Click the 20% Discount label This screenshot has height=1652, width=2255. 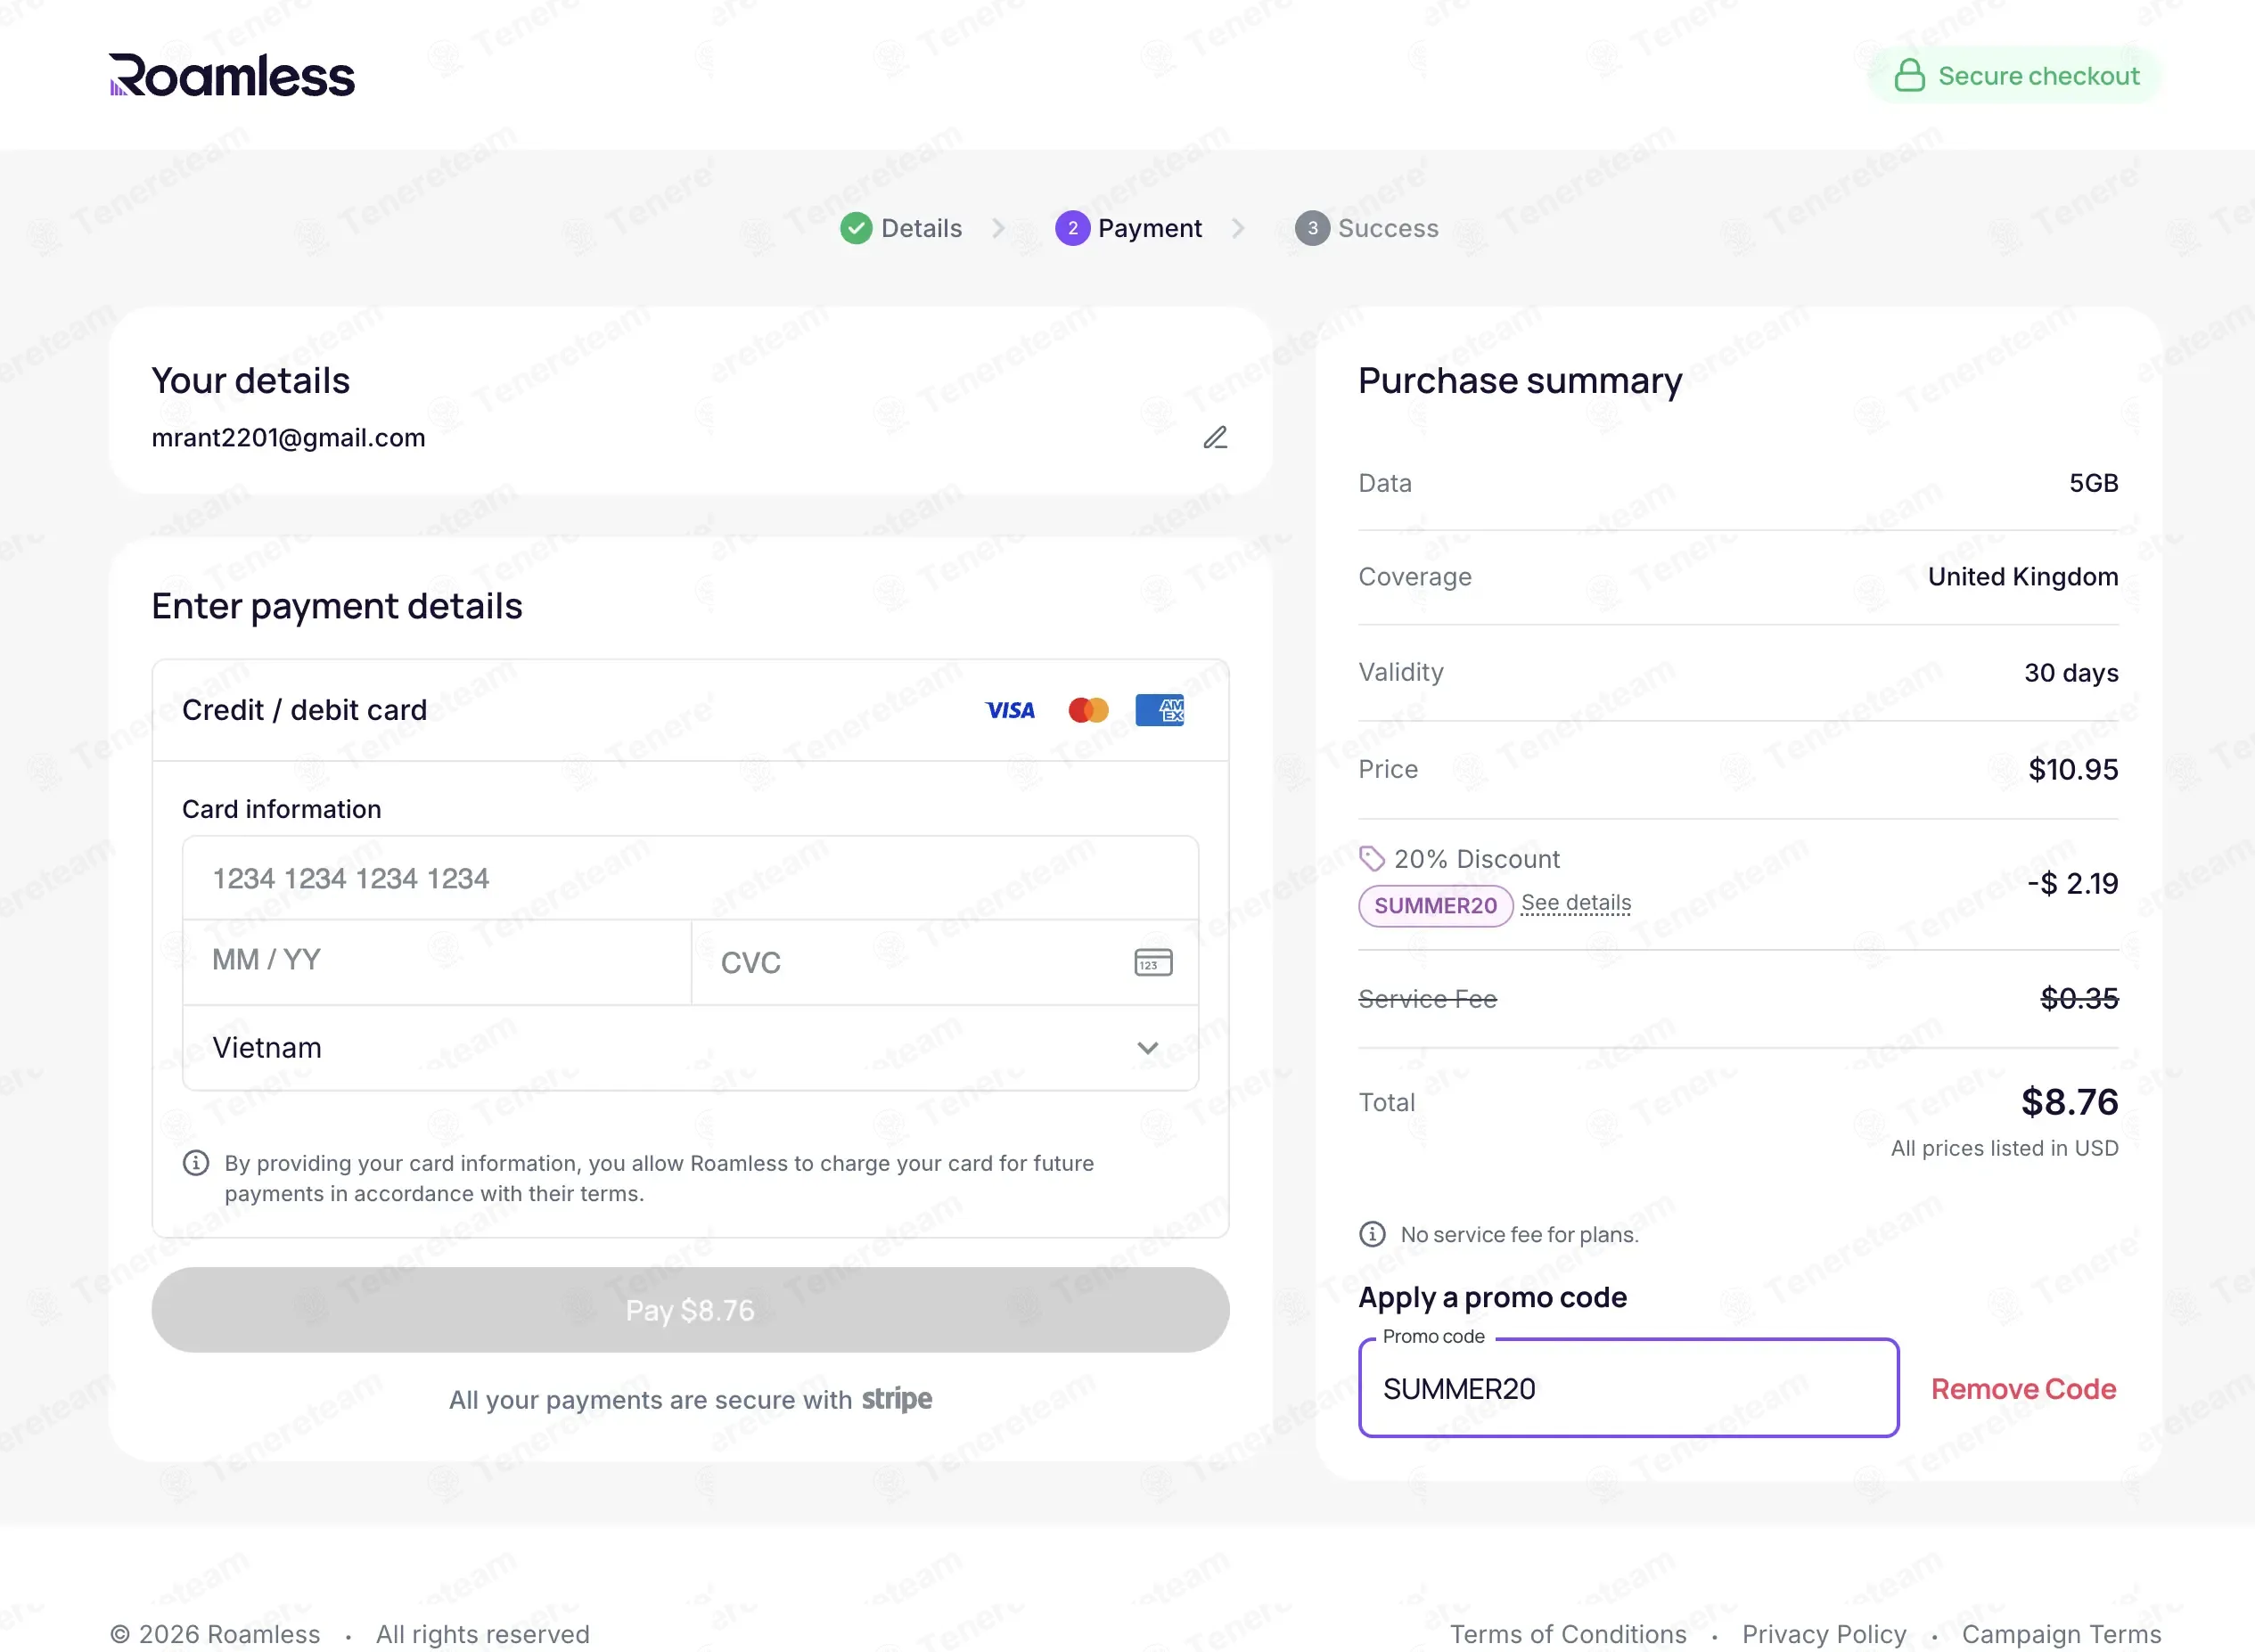1476,859
